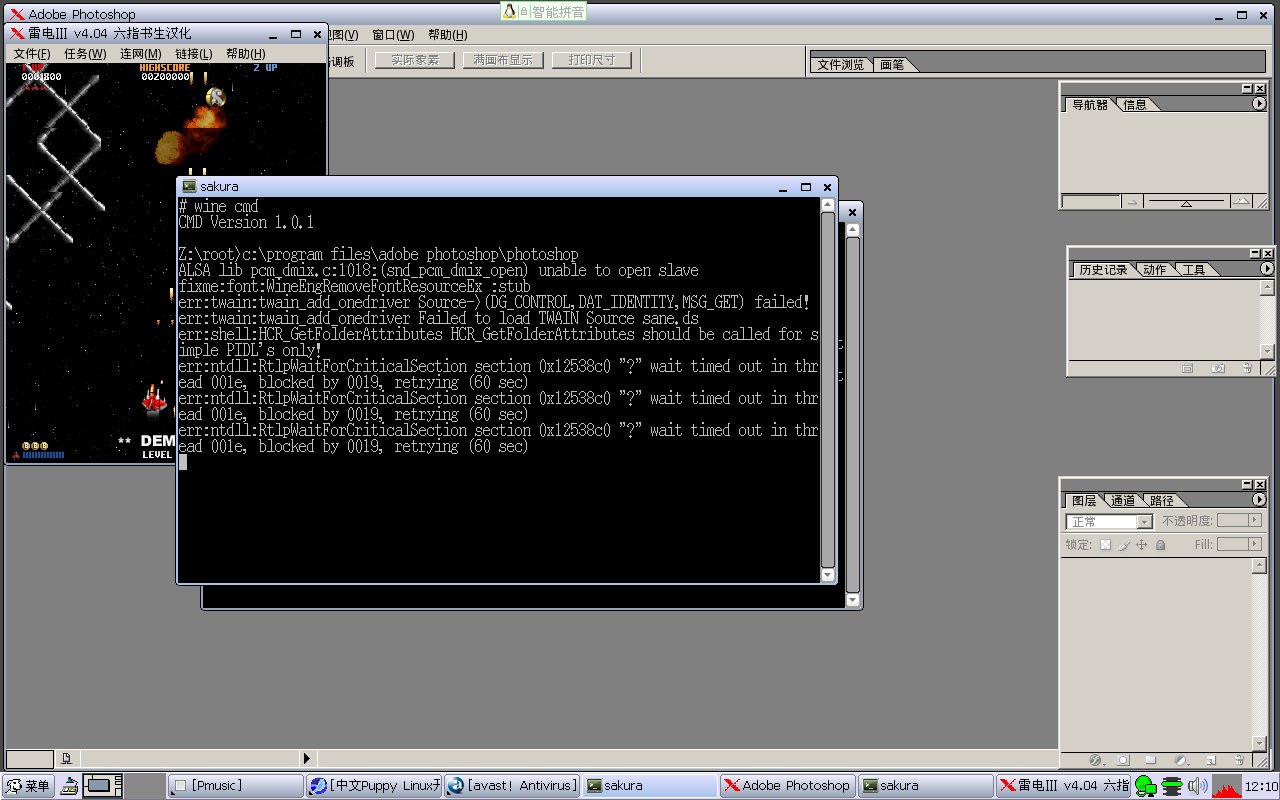Click the add layer mask icon
This screenshot has width=1280, height=800.
click(1123, 760)
